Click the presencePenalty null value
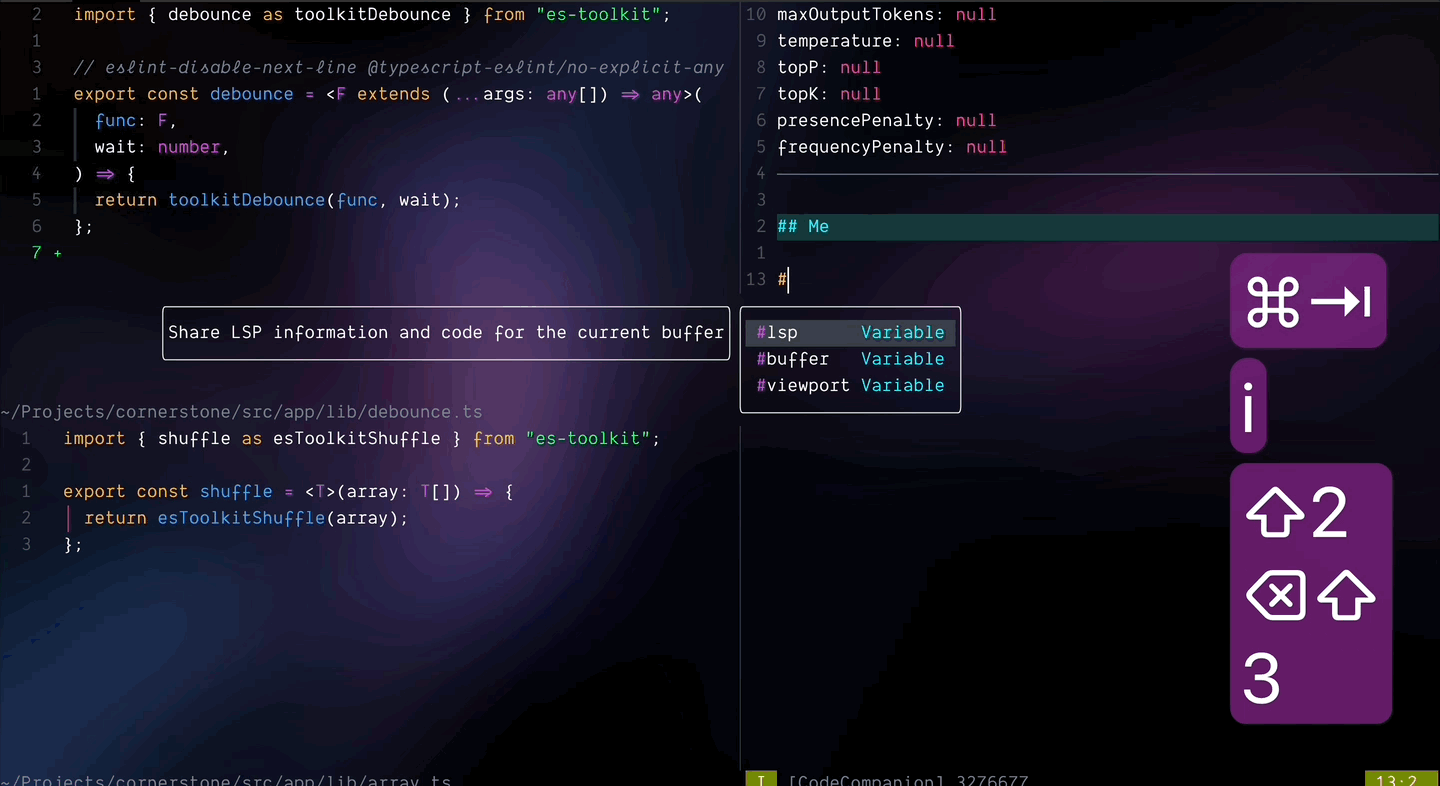This screenshot has height=786, width=1440. 975,120
